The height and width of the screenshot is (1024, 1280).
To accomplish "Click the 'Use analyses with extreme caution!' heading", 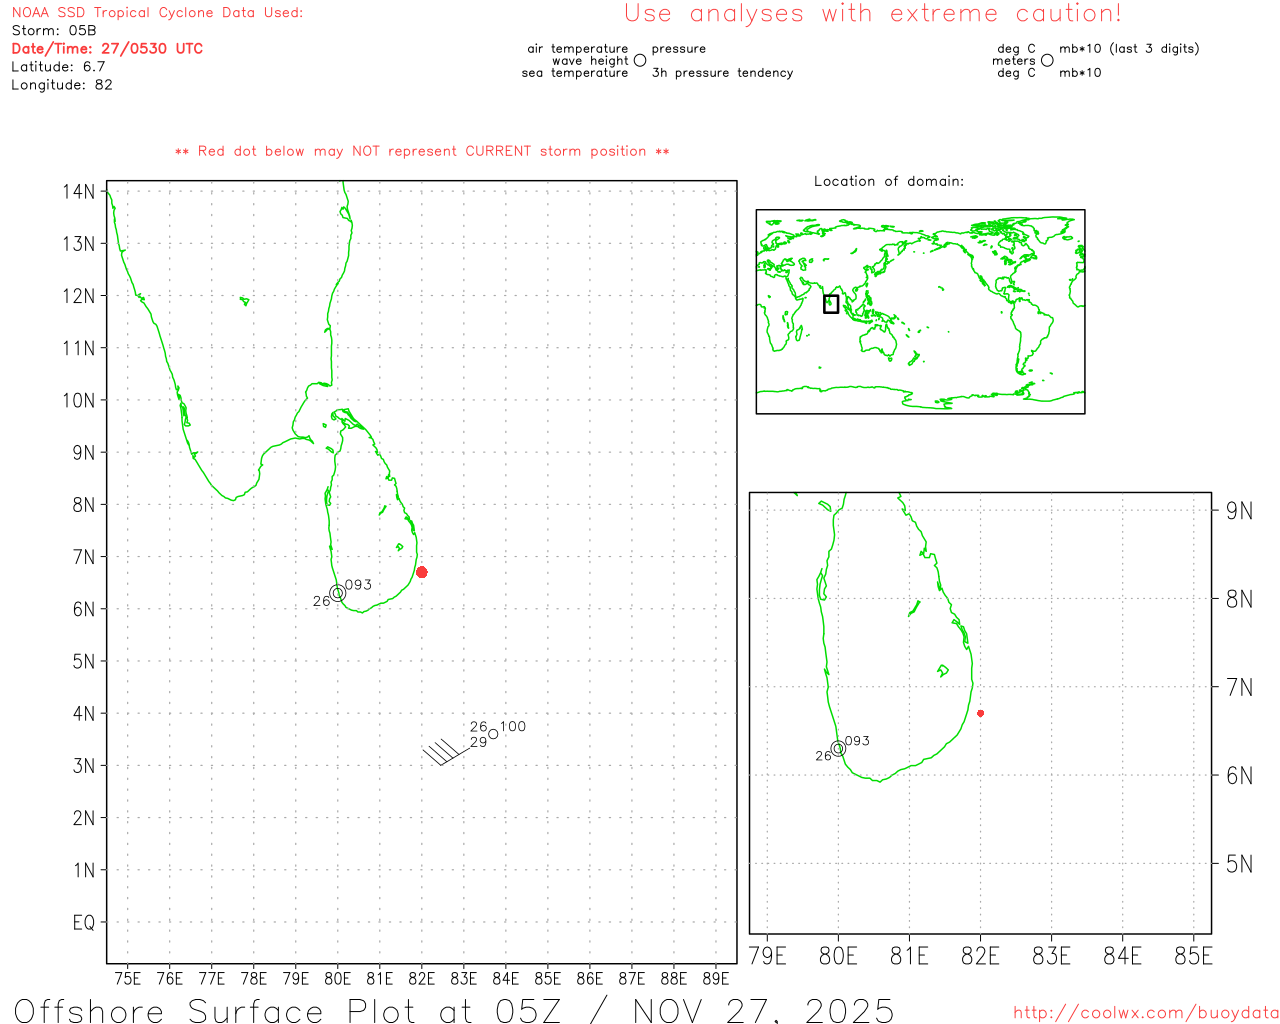I will click(x=872, y=14).
